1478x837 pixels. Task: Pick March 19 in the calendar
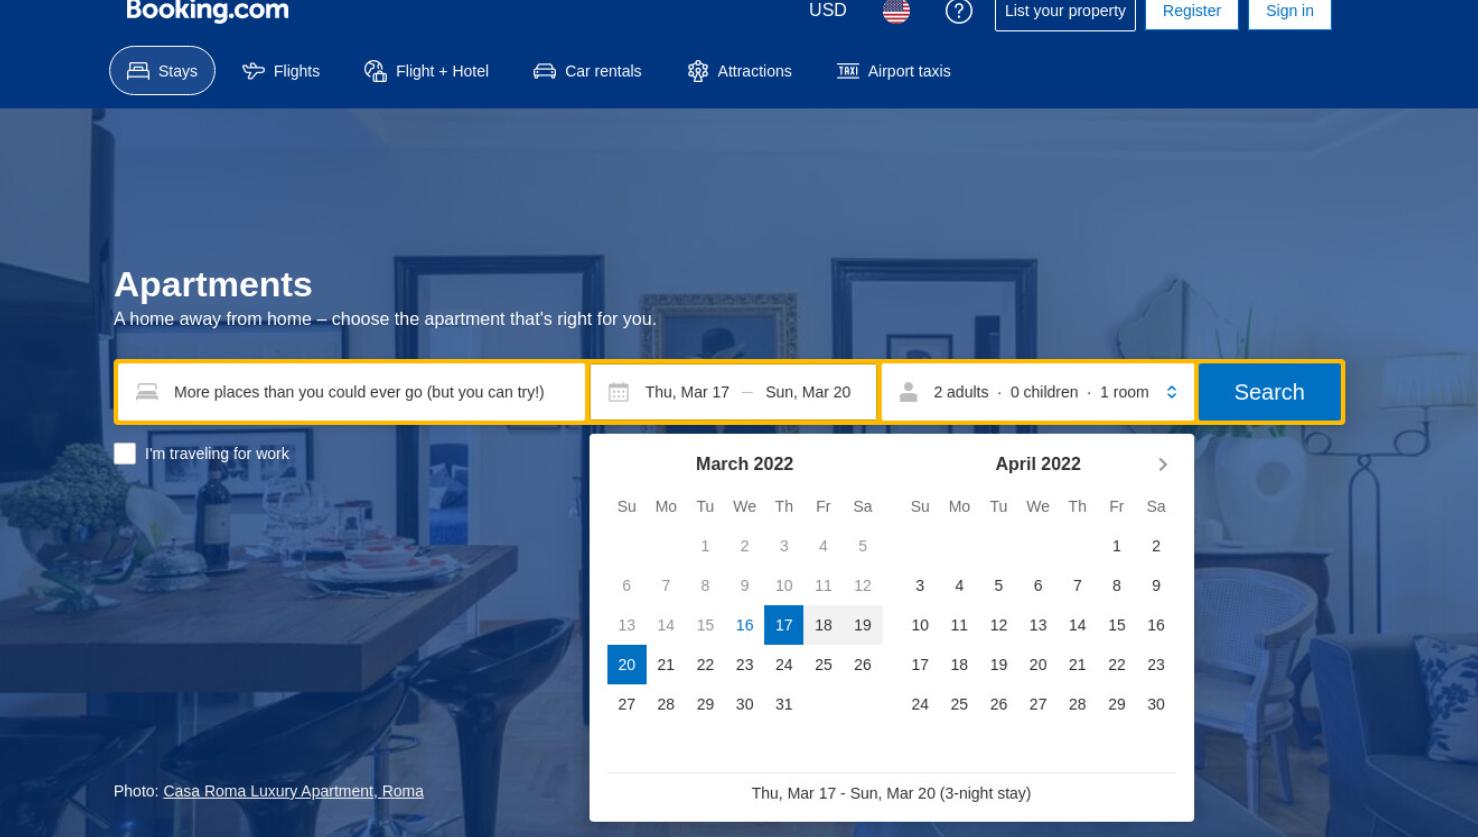pyautogui.click(x=863, y=625)
